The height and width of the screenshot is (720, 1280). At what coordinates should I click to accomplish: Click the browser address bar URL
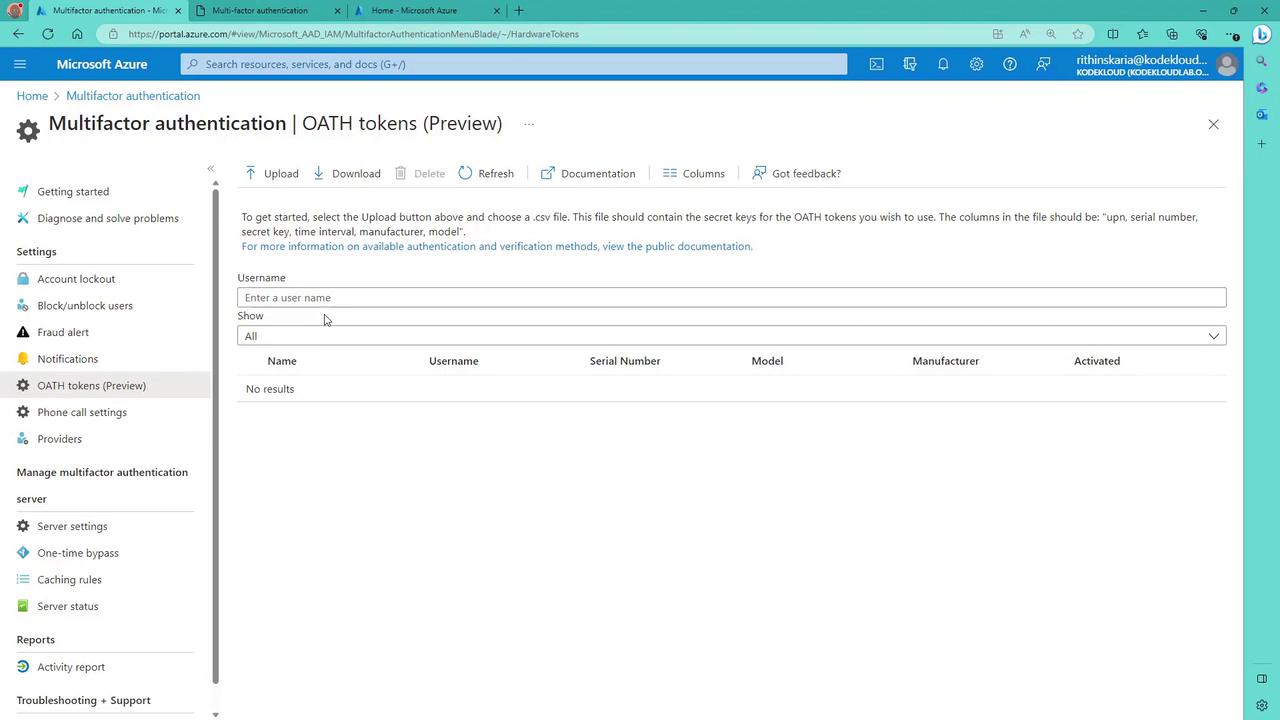pyautogui.click(x=354, y=34)
